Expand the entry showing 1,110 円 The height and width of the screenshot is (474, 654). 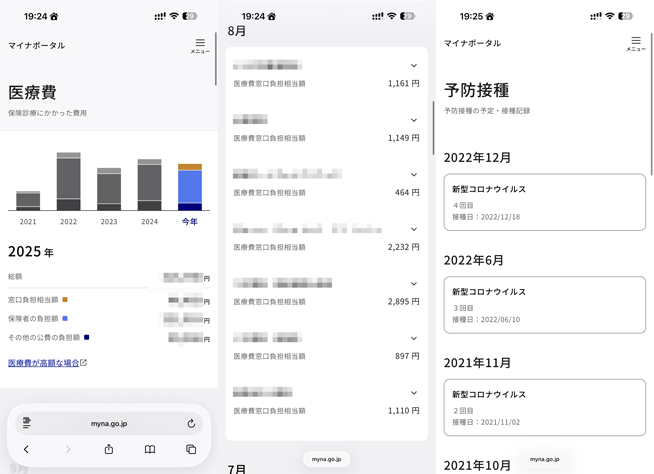click(x=414, y=393)
